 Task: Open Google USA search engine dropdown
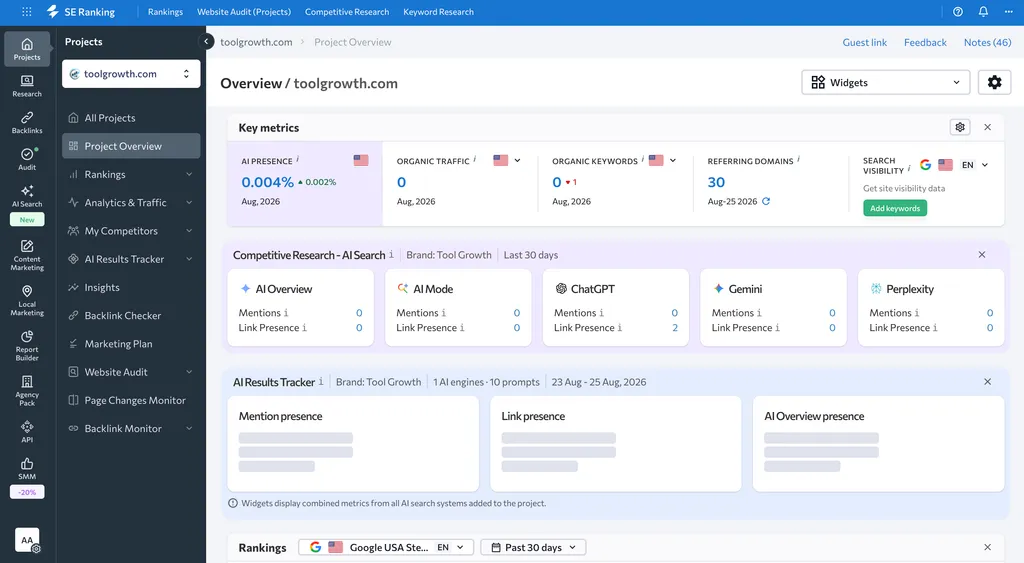tap(385, 547)
